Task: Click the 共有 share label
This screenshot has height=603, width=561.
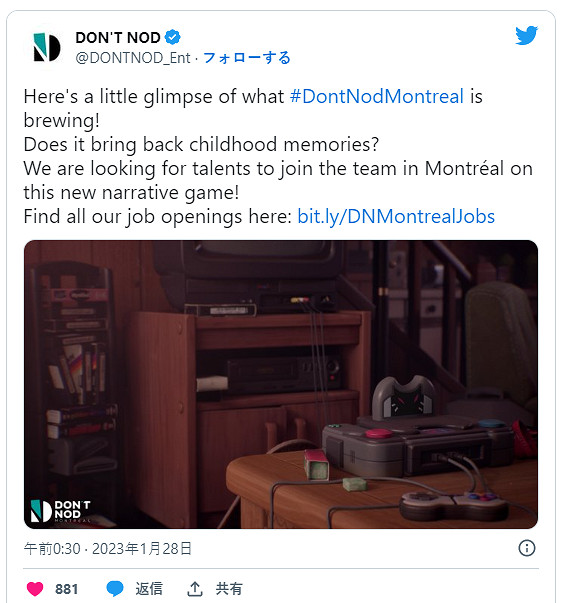Action: pos(229,589)
